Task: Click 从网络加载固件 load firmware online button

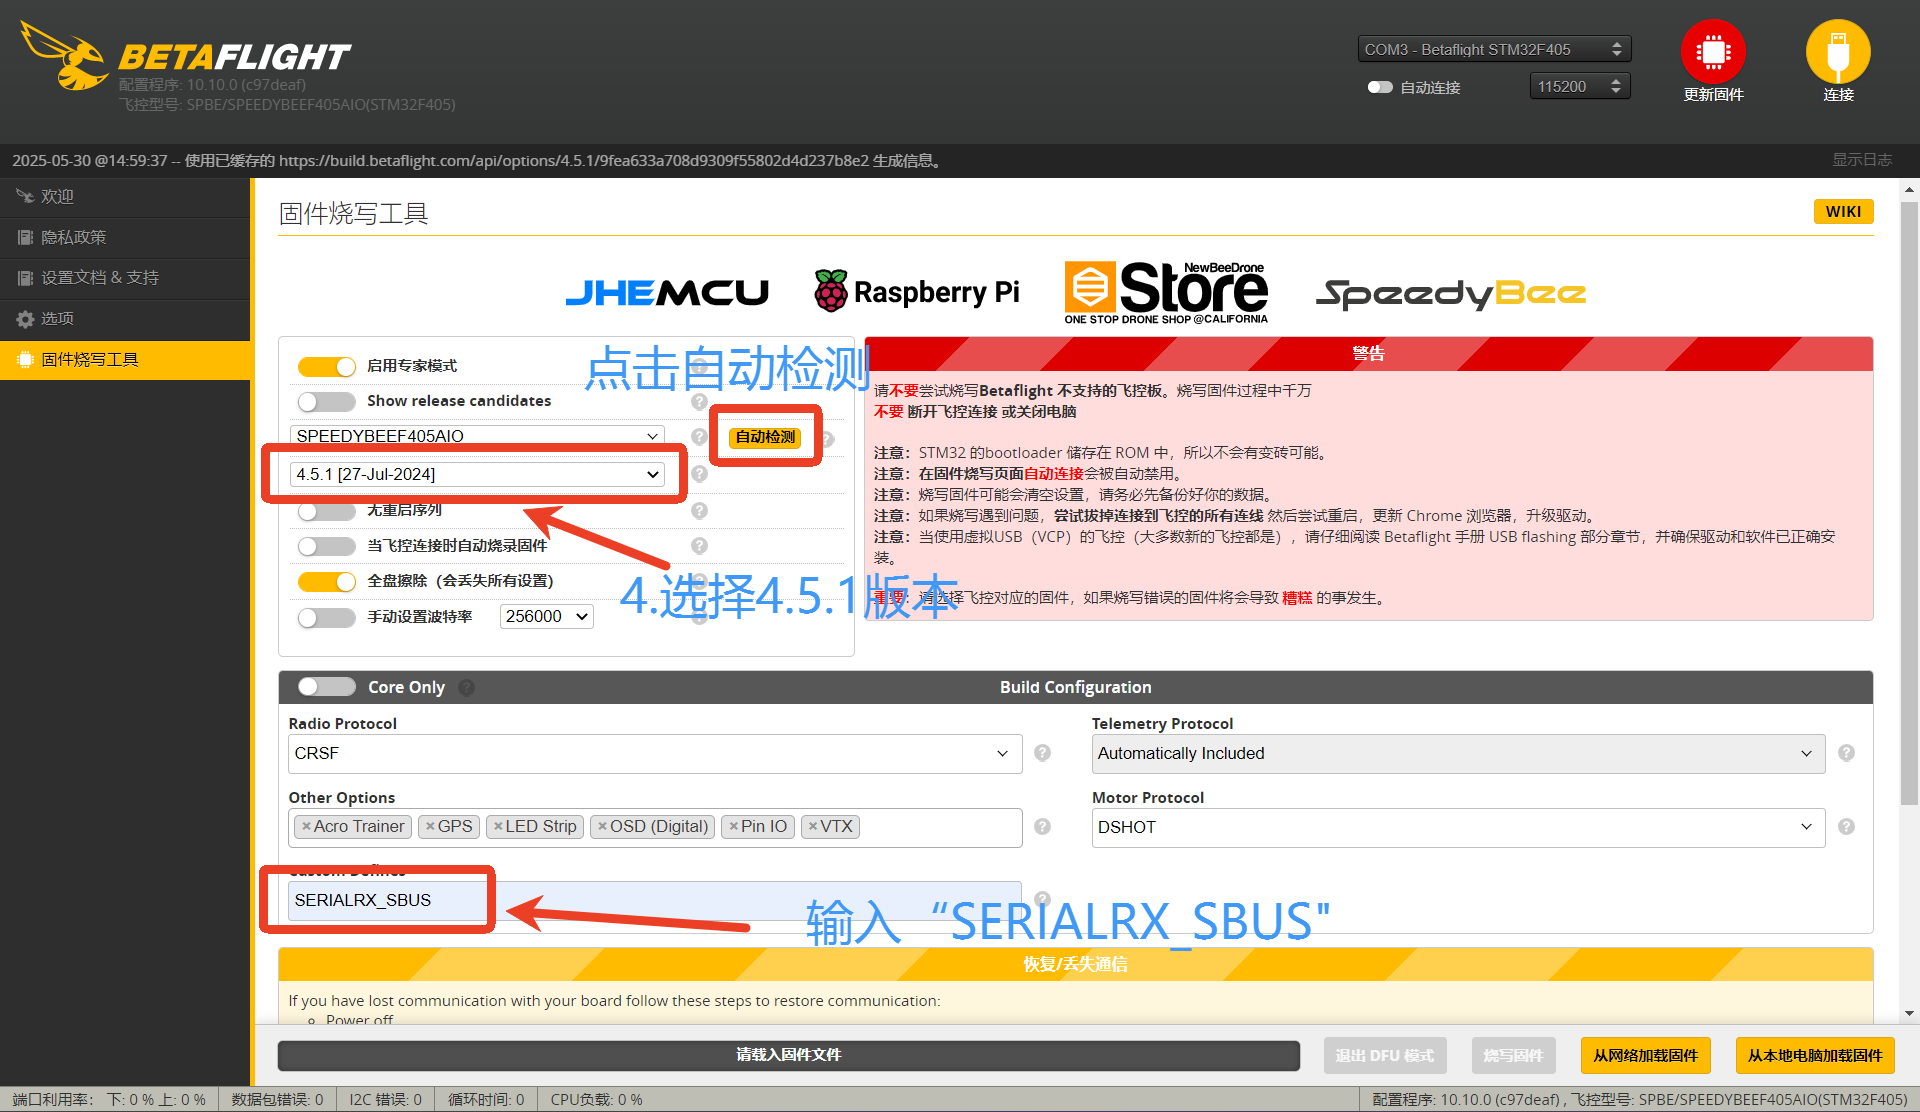Action: click(1645, 1055)
